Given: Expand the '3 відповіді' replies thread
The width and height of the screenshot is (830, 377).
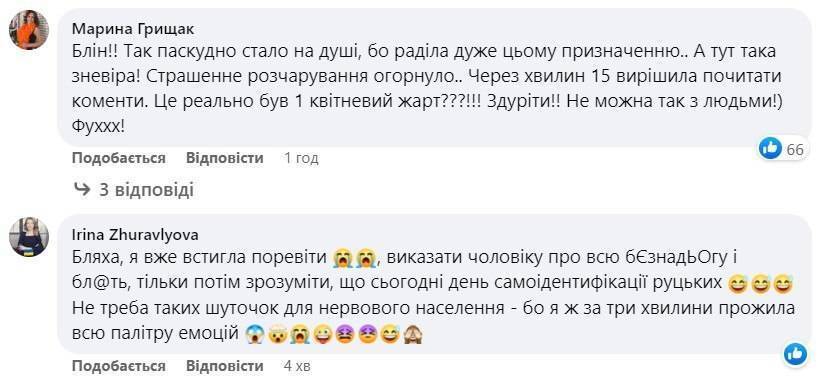Looking at the screenshot, I should (146, 190).
